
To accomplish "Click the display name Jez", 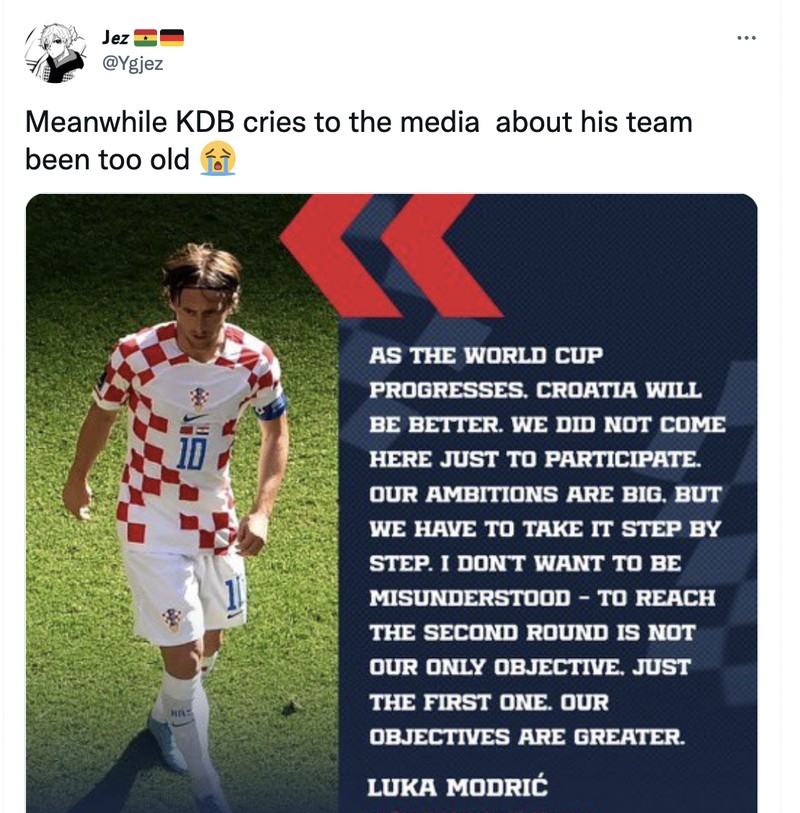I will click(x=114, y=38).
